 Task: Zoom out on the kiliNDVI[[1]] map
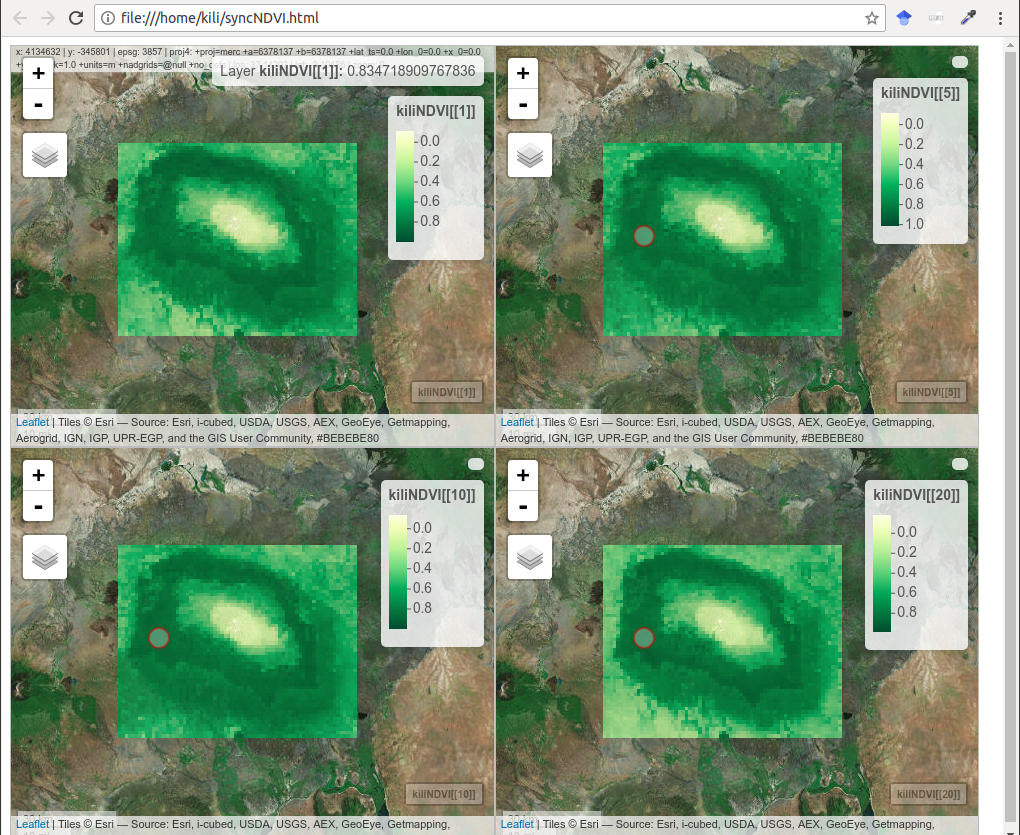(x=38, y=103)
